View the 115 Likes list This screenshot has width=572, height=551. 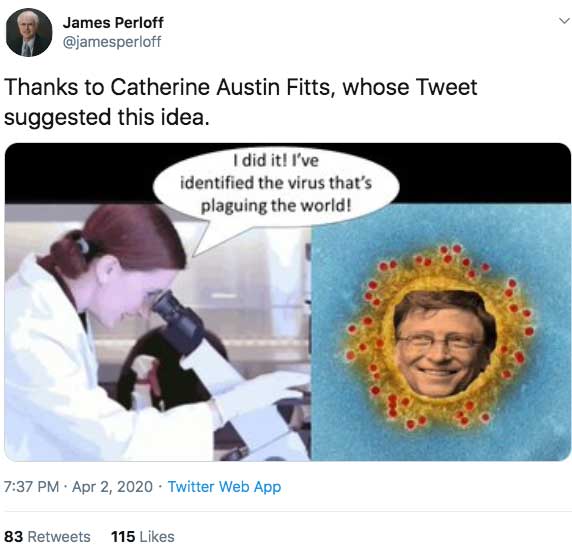pos(143,537)
